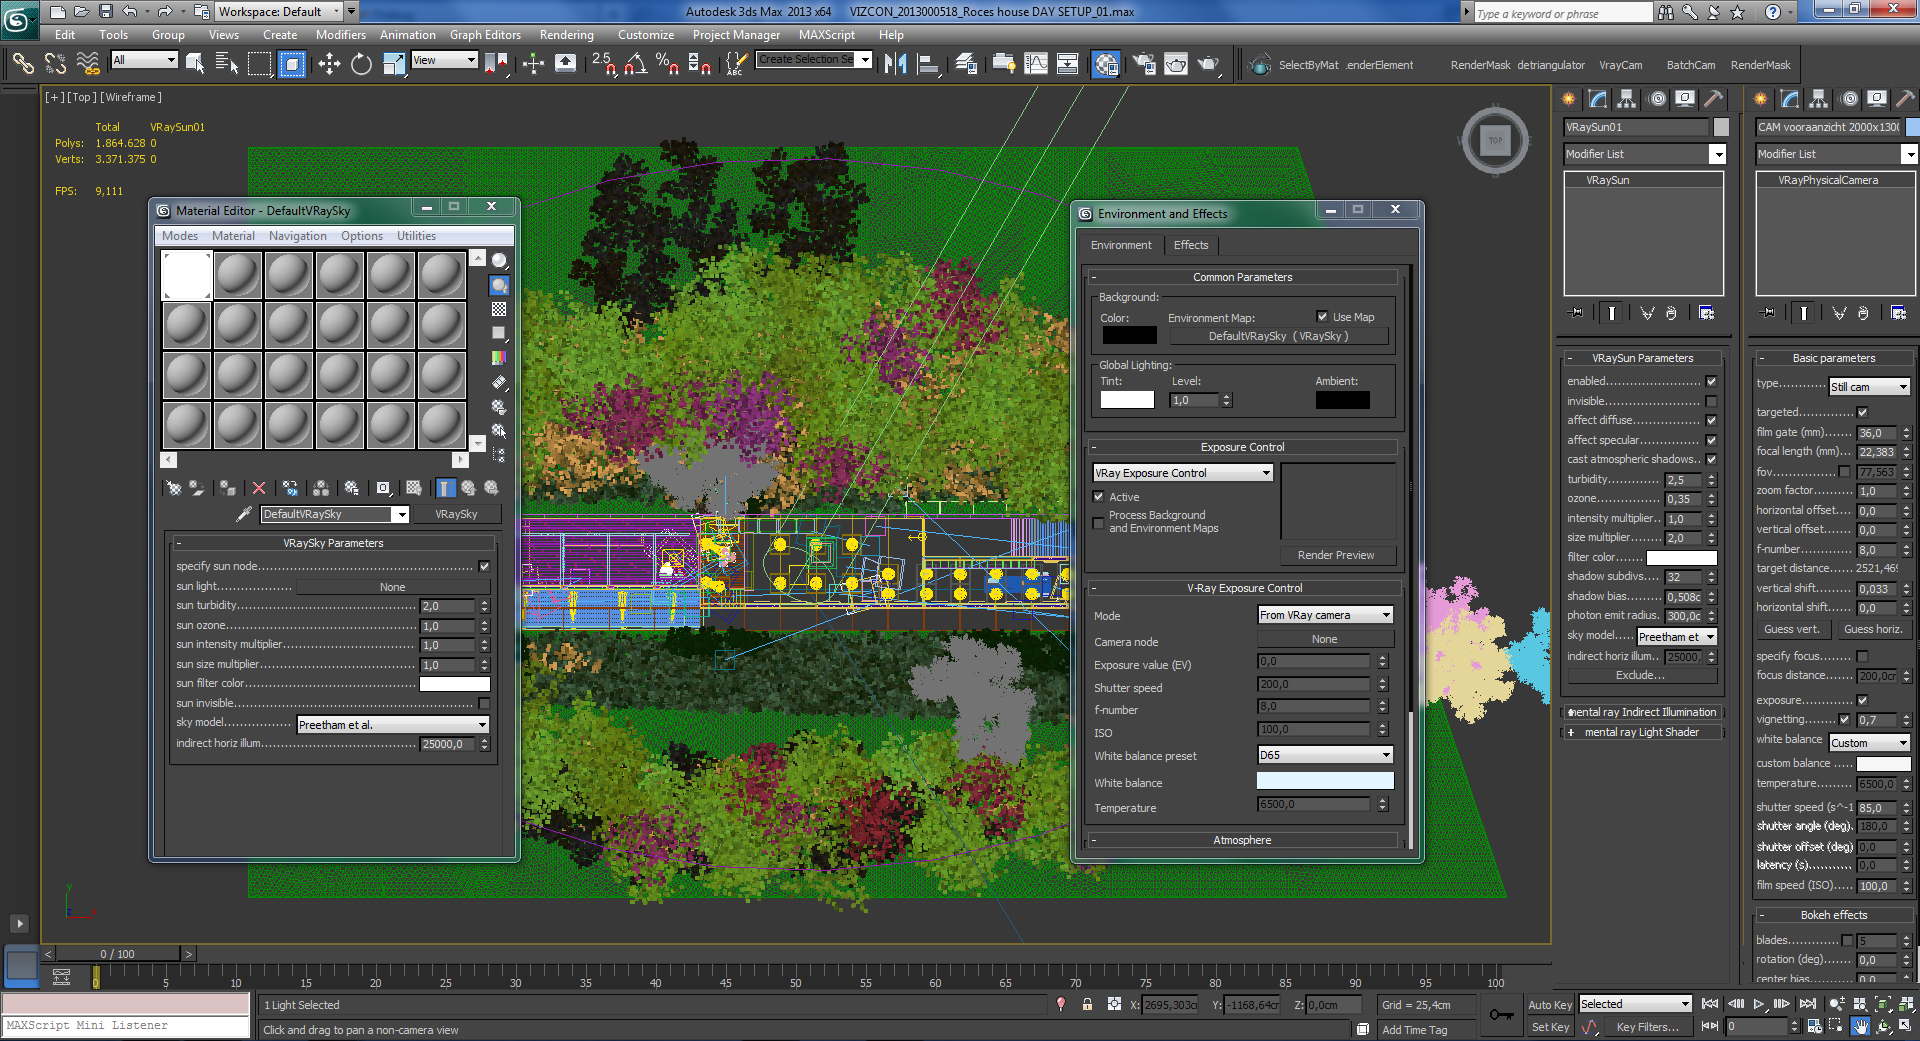
Task: Select the Select and Link tool
Action: pyautogui.click(x=23, y=64)
